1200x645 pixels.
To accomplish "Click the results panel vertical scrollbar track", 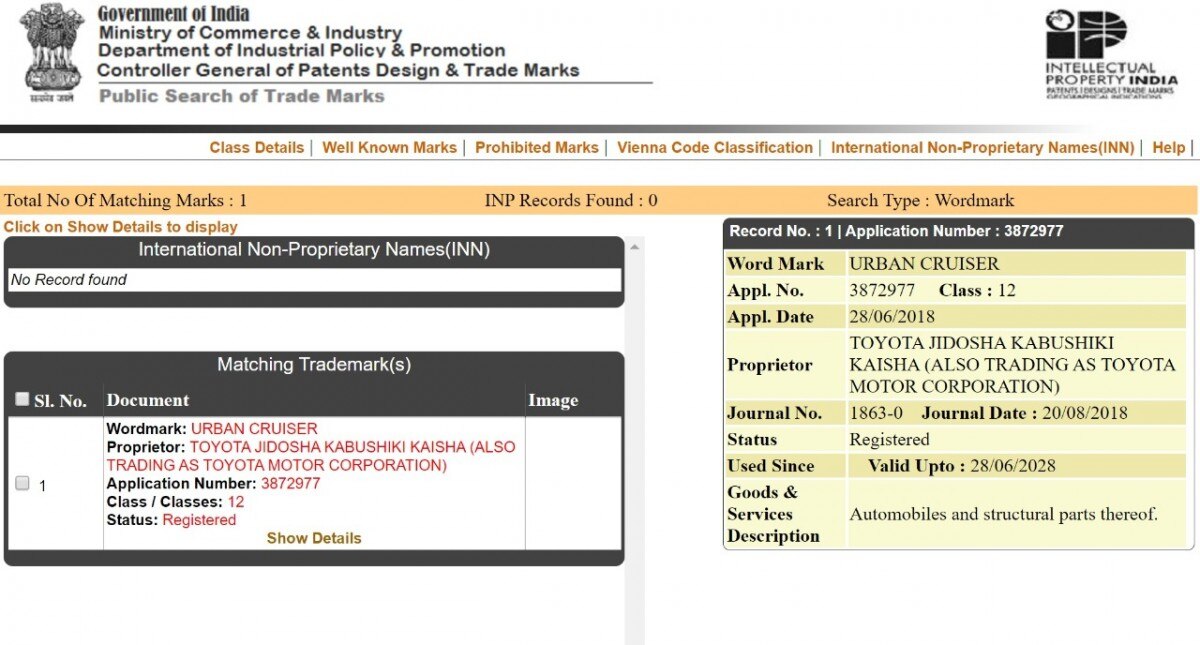I will click(x=634, y=450).
